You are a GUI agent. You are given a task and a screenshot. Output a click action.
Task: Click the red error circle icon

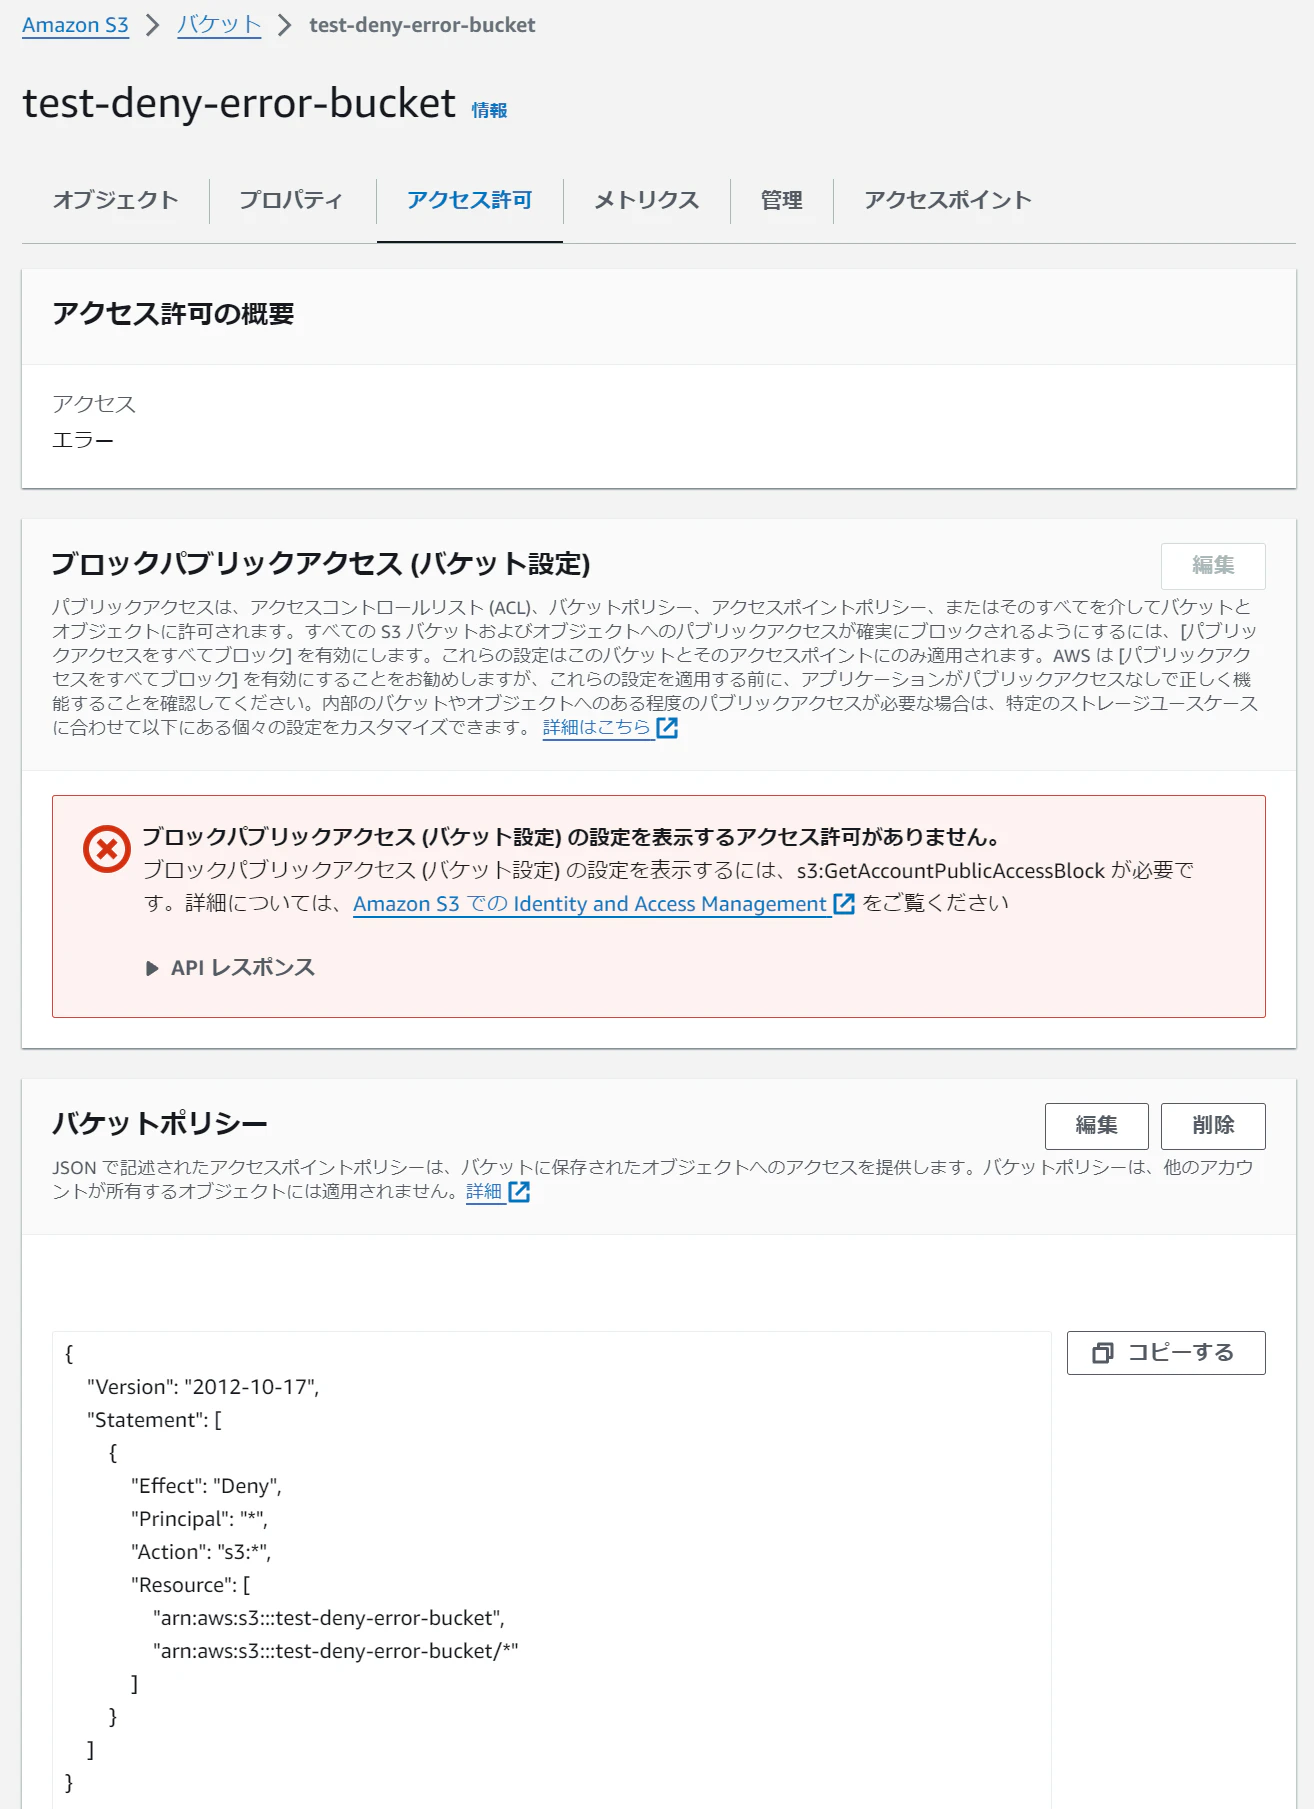pos(107,849)
